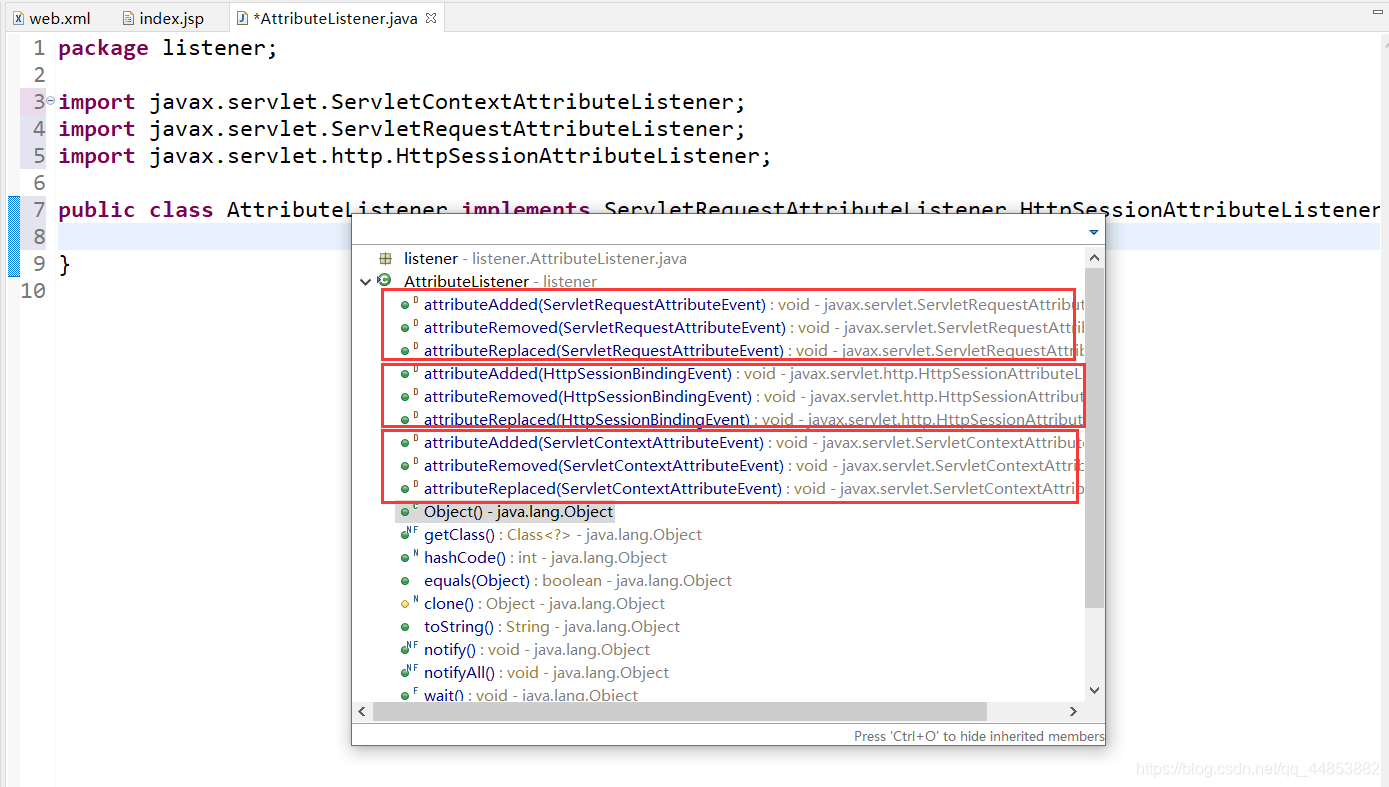Click the listener package icon
Image resolution: width=1389 pixels, height=787 pixels.
coord(385,259)
